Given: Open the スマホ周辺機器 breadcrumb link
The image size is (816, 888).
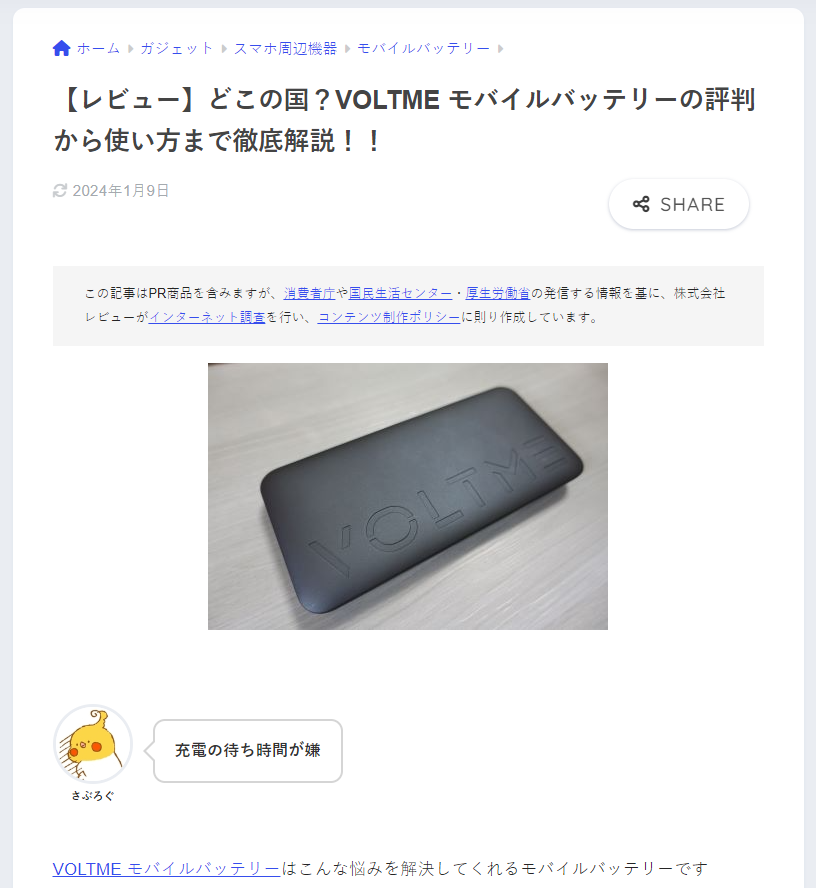Looking at the screenshot, I should click(x=285, y=48).
